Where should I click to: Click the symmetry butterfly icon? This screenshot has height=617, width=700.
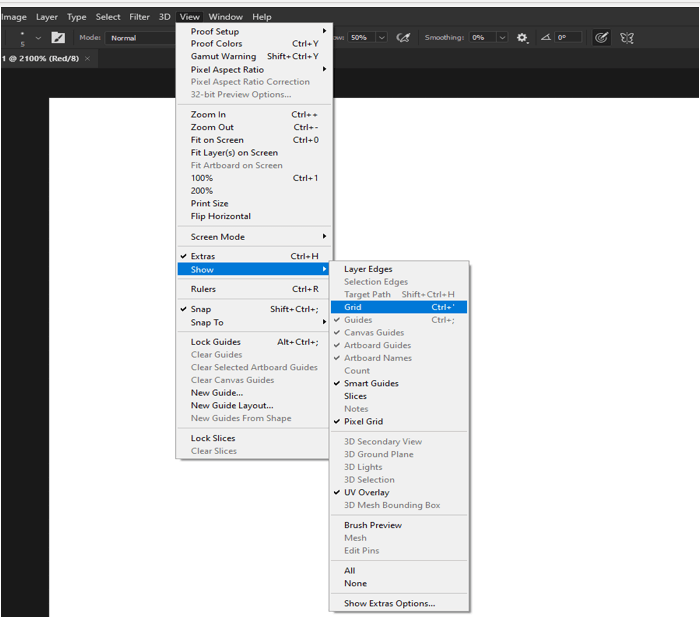coord(628,38)
